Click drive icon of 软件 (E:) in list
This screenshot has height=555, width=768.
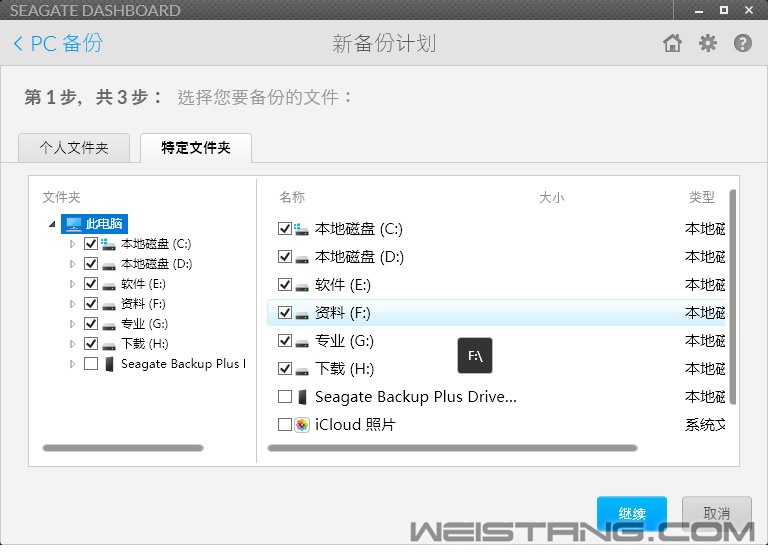point(302,287)
